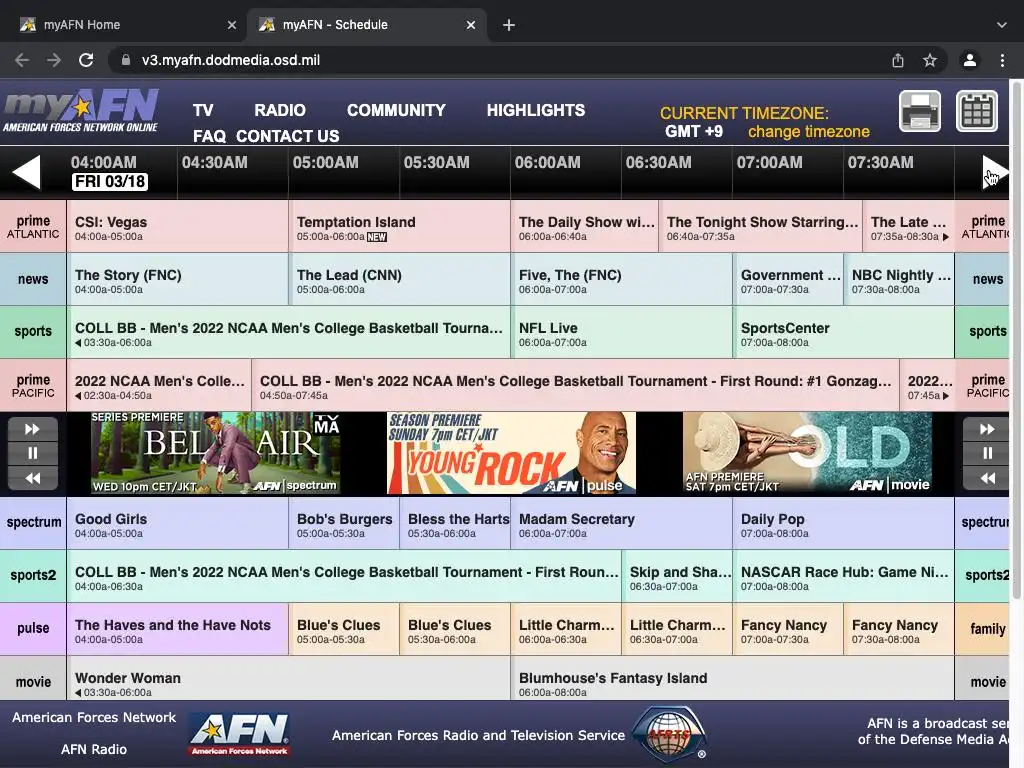
Task: Click the print schedule printer icon
Action: 920,111
